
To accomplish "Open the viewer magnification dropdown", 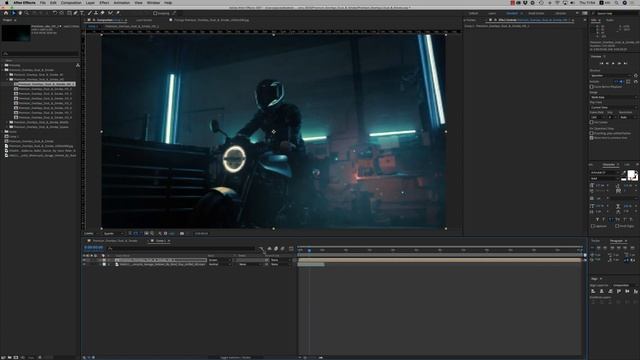I will (91, 233).
